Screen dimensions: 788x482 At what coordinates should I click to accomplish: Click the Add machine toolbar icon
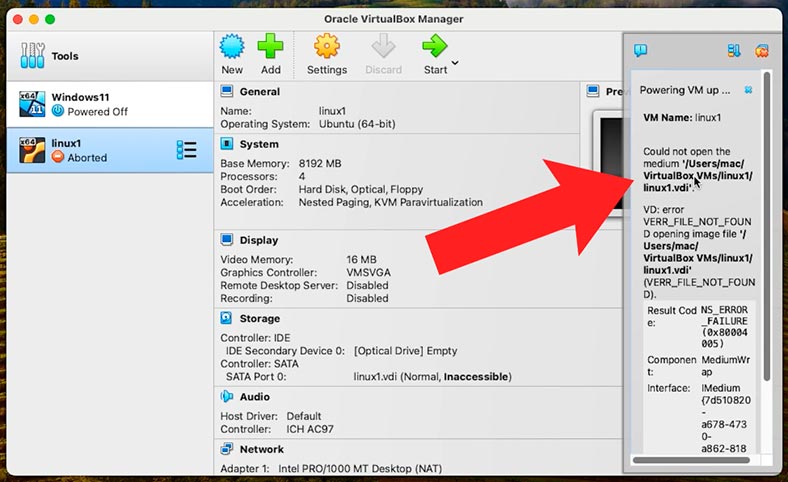(270, 46)
